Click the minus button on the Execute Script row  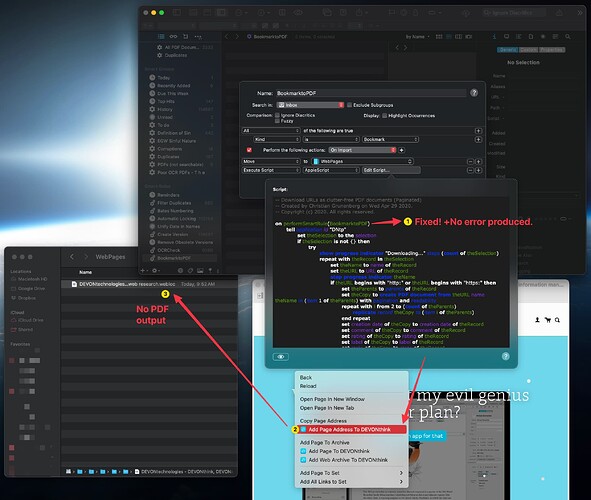[470, 170]
